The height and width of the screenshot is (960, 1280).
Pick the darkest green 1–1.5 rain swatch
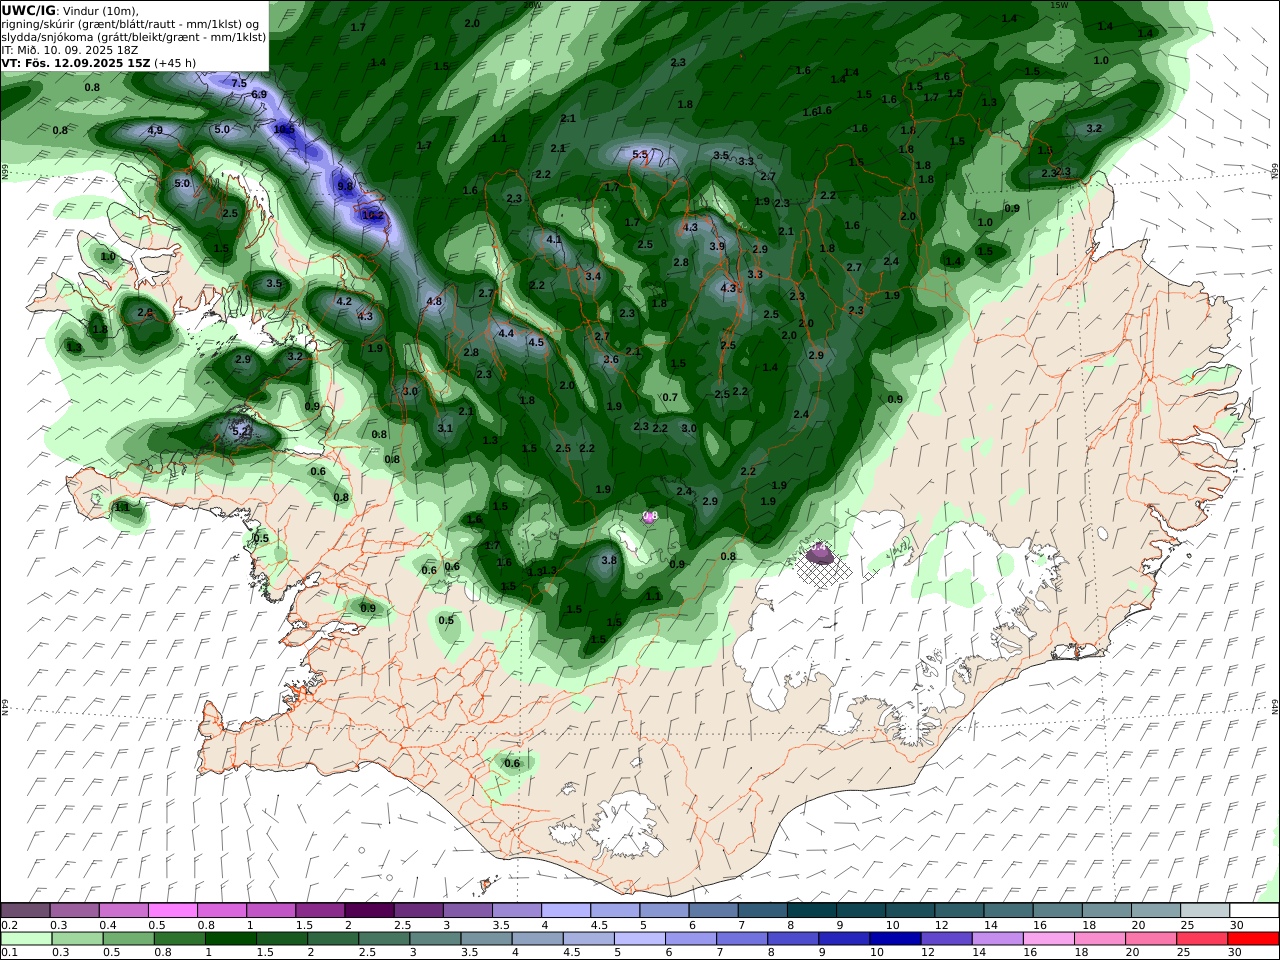tap(230, 939)
